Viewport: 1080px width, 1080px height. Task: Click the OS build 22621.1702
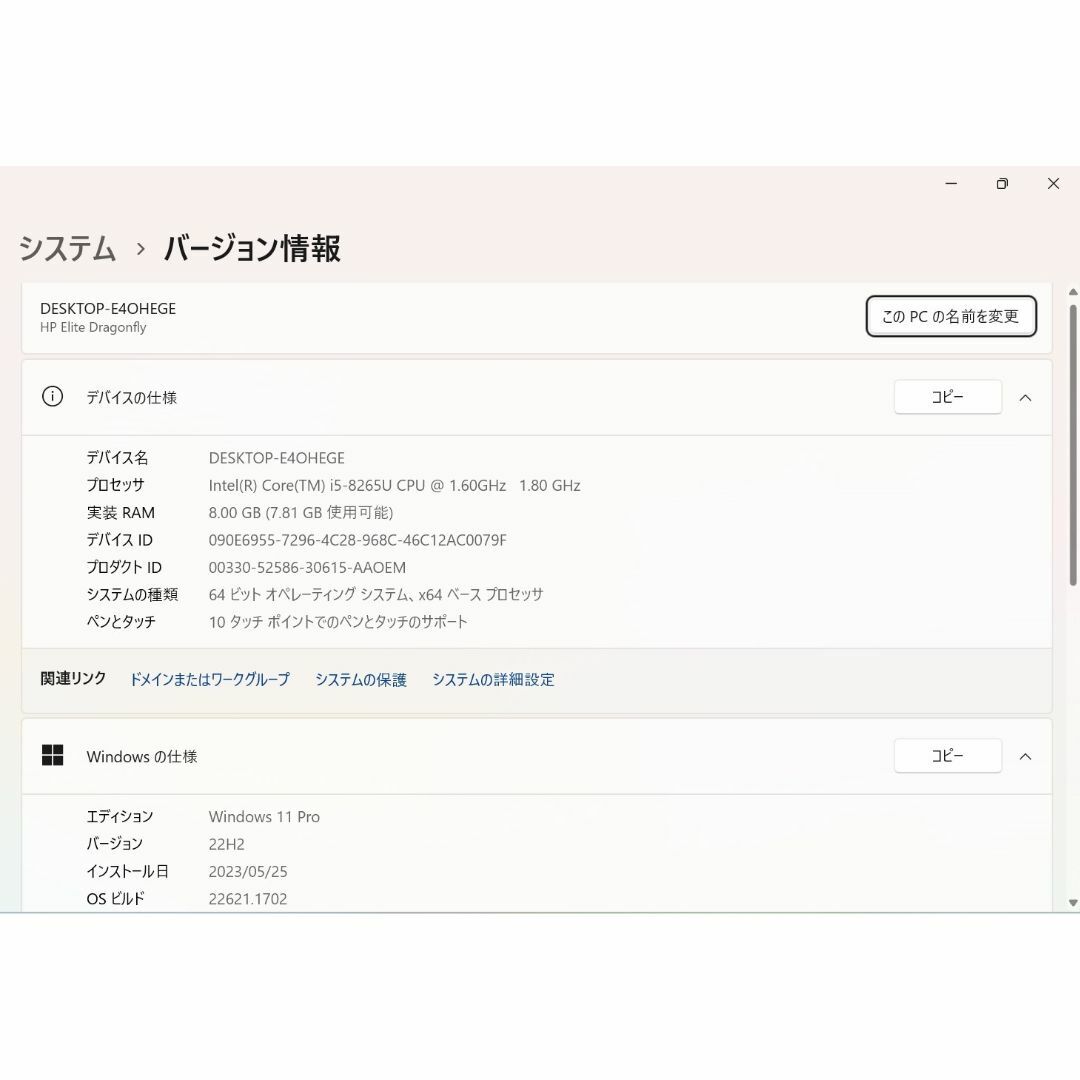point(248,899)
